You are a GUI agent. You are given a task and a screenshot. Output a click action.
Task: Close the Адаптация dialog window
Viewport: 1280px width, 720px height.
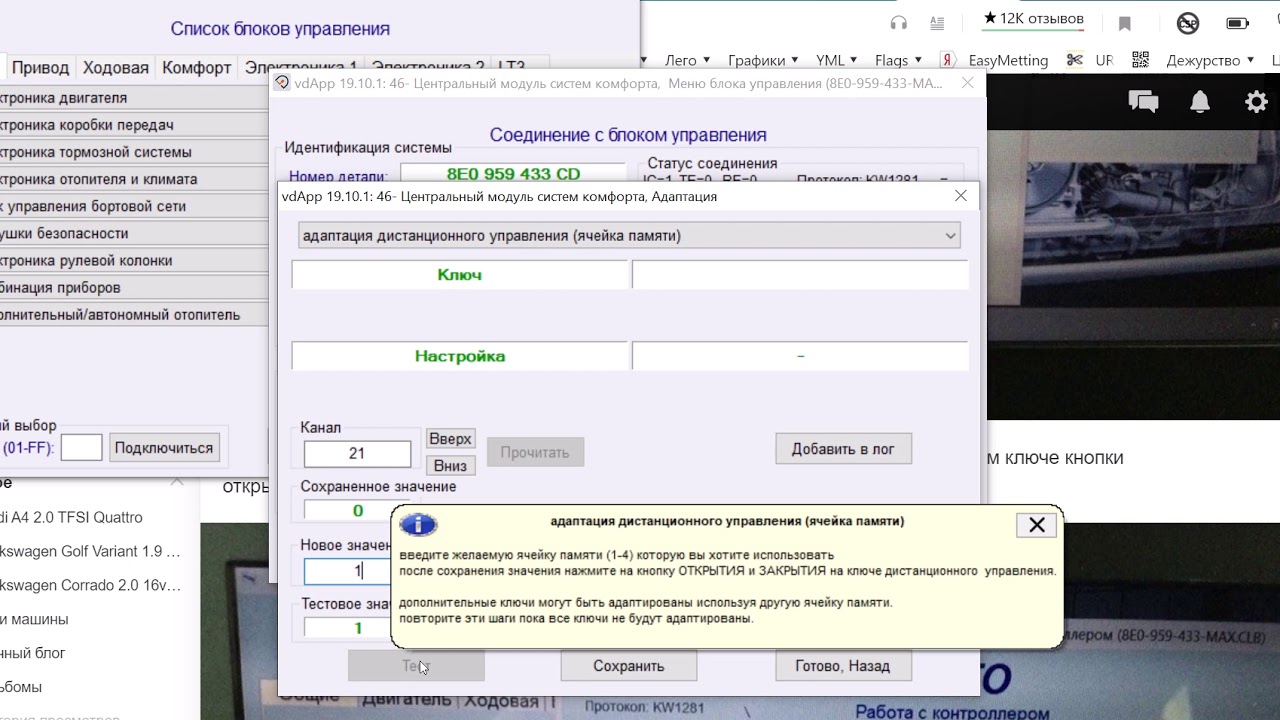[x=961, y=196]
